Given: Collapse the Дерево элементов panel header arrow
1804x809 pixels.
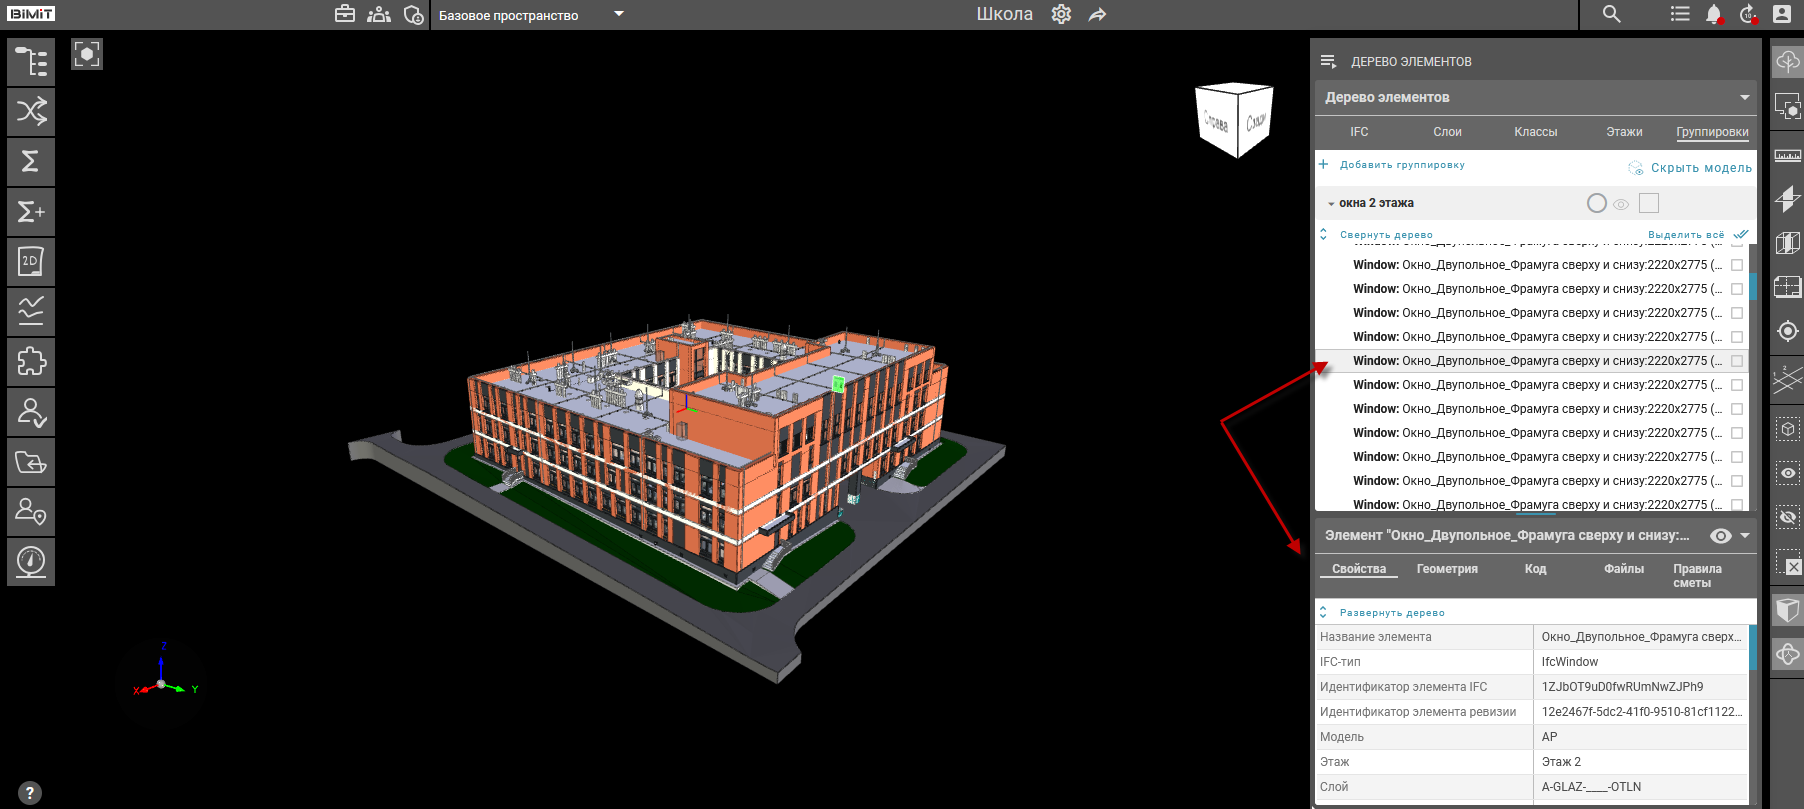Looking at the screenshot, I should point(1744,97).
